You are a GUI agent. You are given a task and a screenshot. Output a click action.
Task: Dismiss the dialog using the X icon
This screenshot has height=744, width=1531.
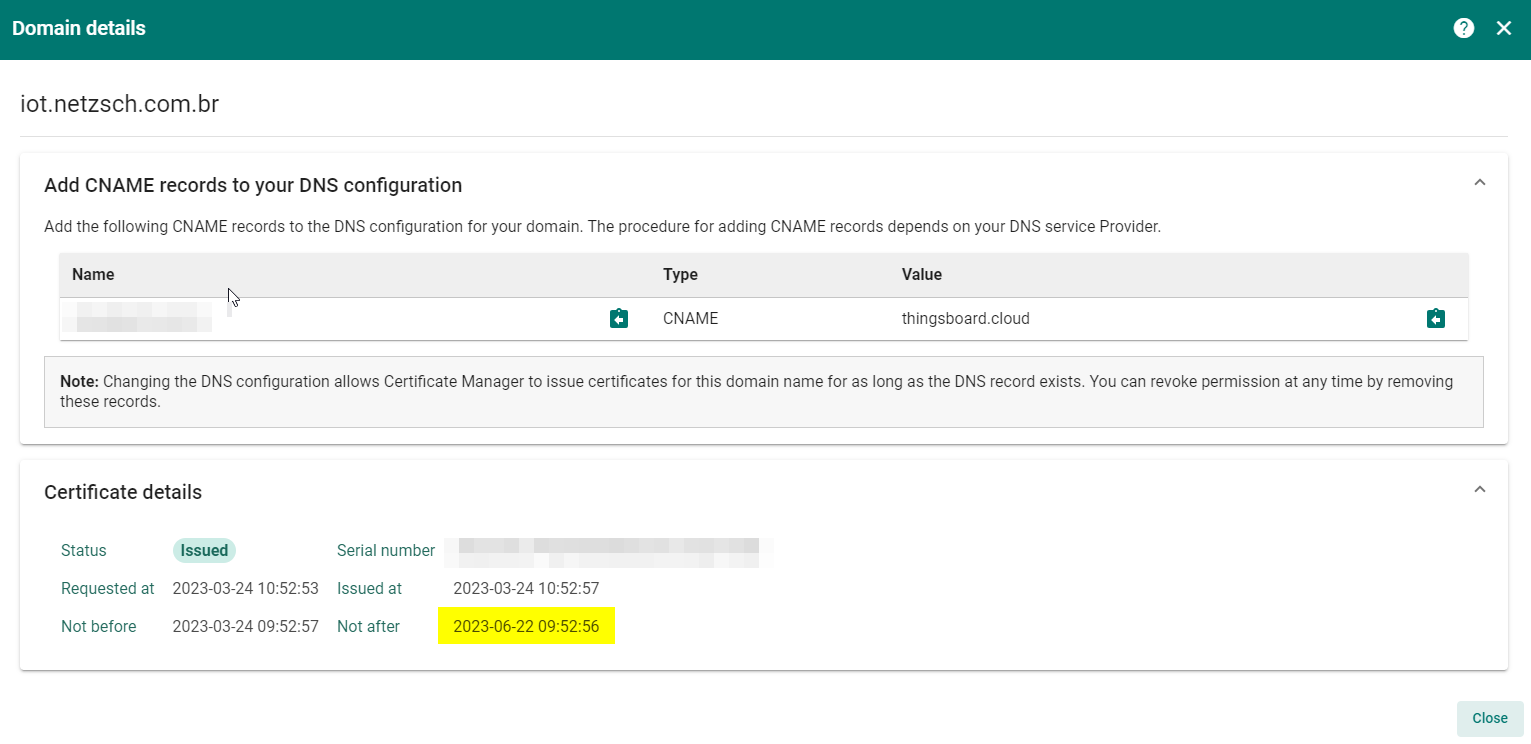(1504, 28)
